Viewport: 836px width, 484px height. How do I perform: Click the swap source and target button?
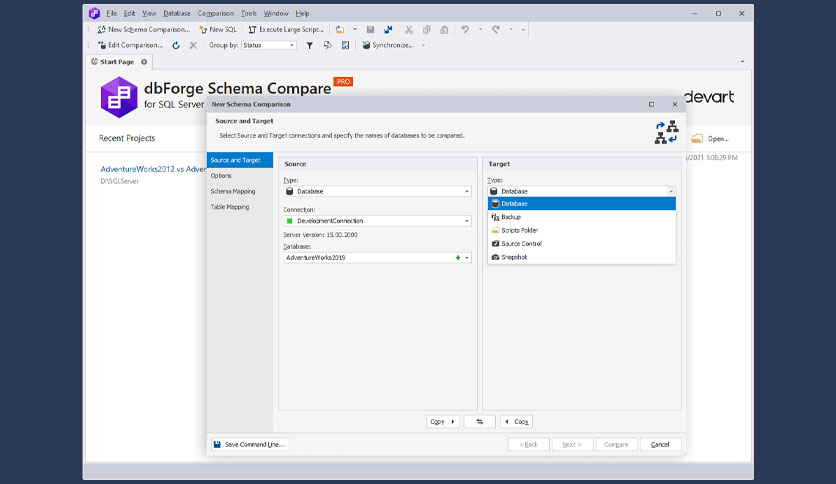(479, 422)
